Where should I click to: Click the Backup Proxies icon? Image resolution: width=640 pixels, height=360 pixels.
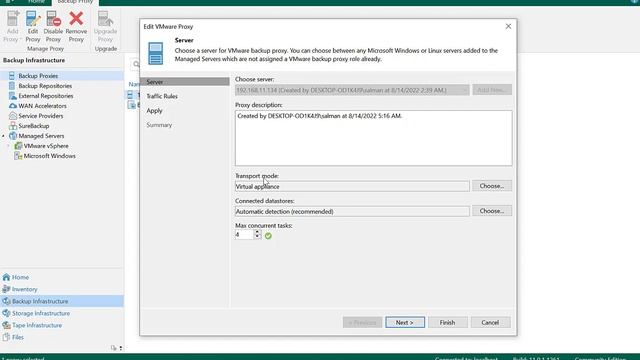click(12, 76)
